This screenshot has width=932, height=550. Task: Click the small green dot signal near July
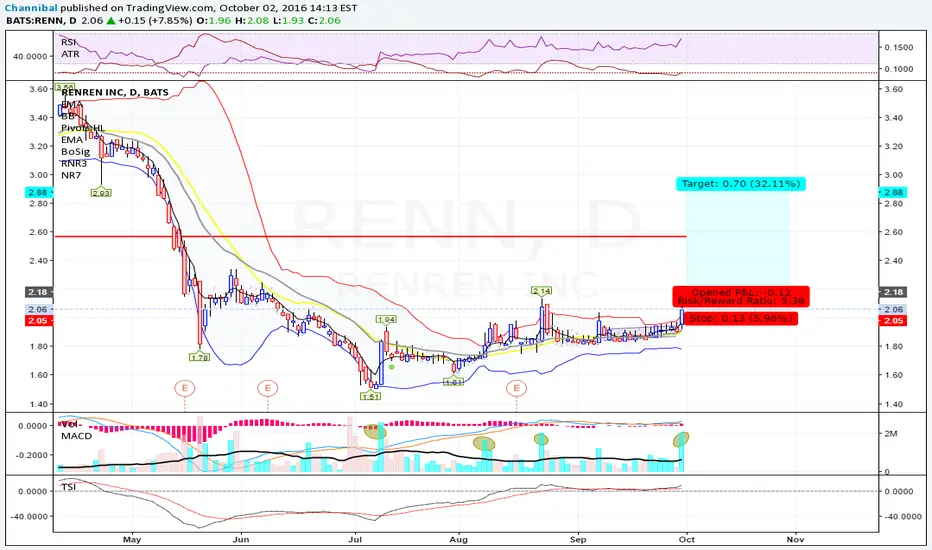pyautogui.click(x=392, y=367)
